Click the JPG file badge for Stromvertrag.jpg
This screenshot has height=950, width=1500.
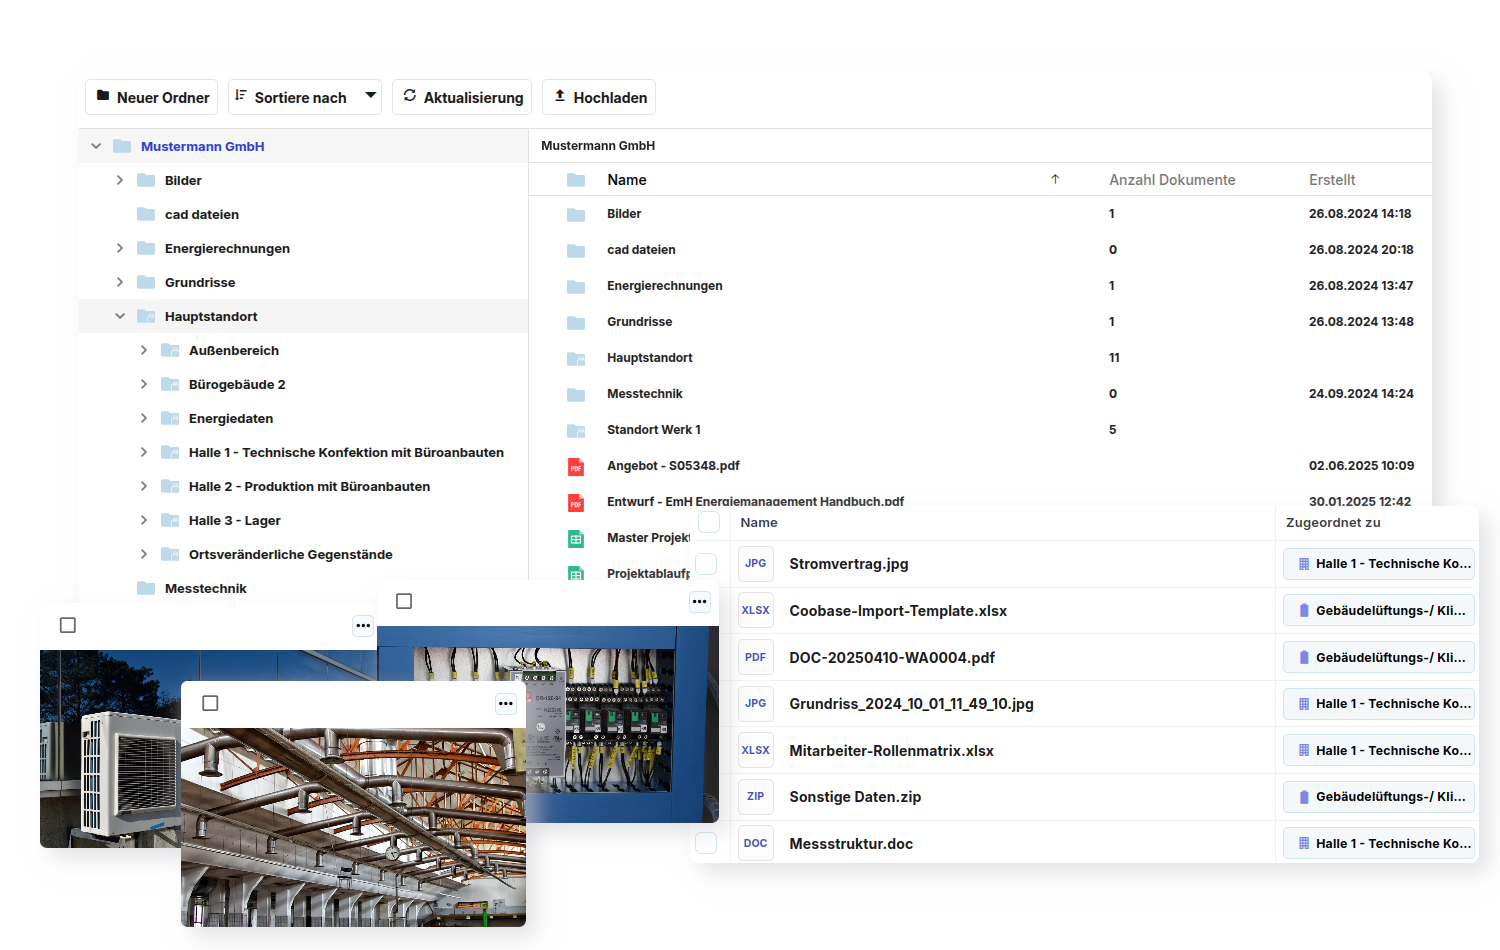point(755,564)
